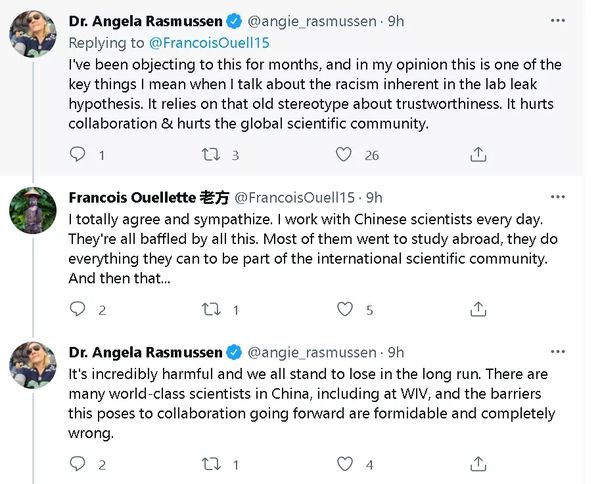600x484 pixels.
Task: Reply to Angela's first tweet
Action: (x=77, y=155)
